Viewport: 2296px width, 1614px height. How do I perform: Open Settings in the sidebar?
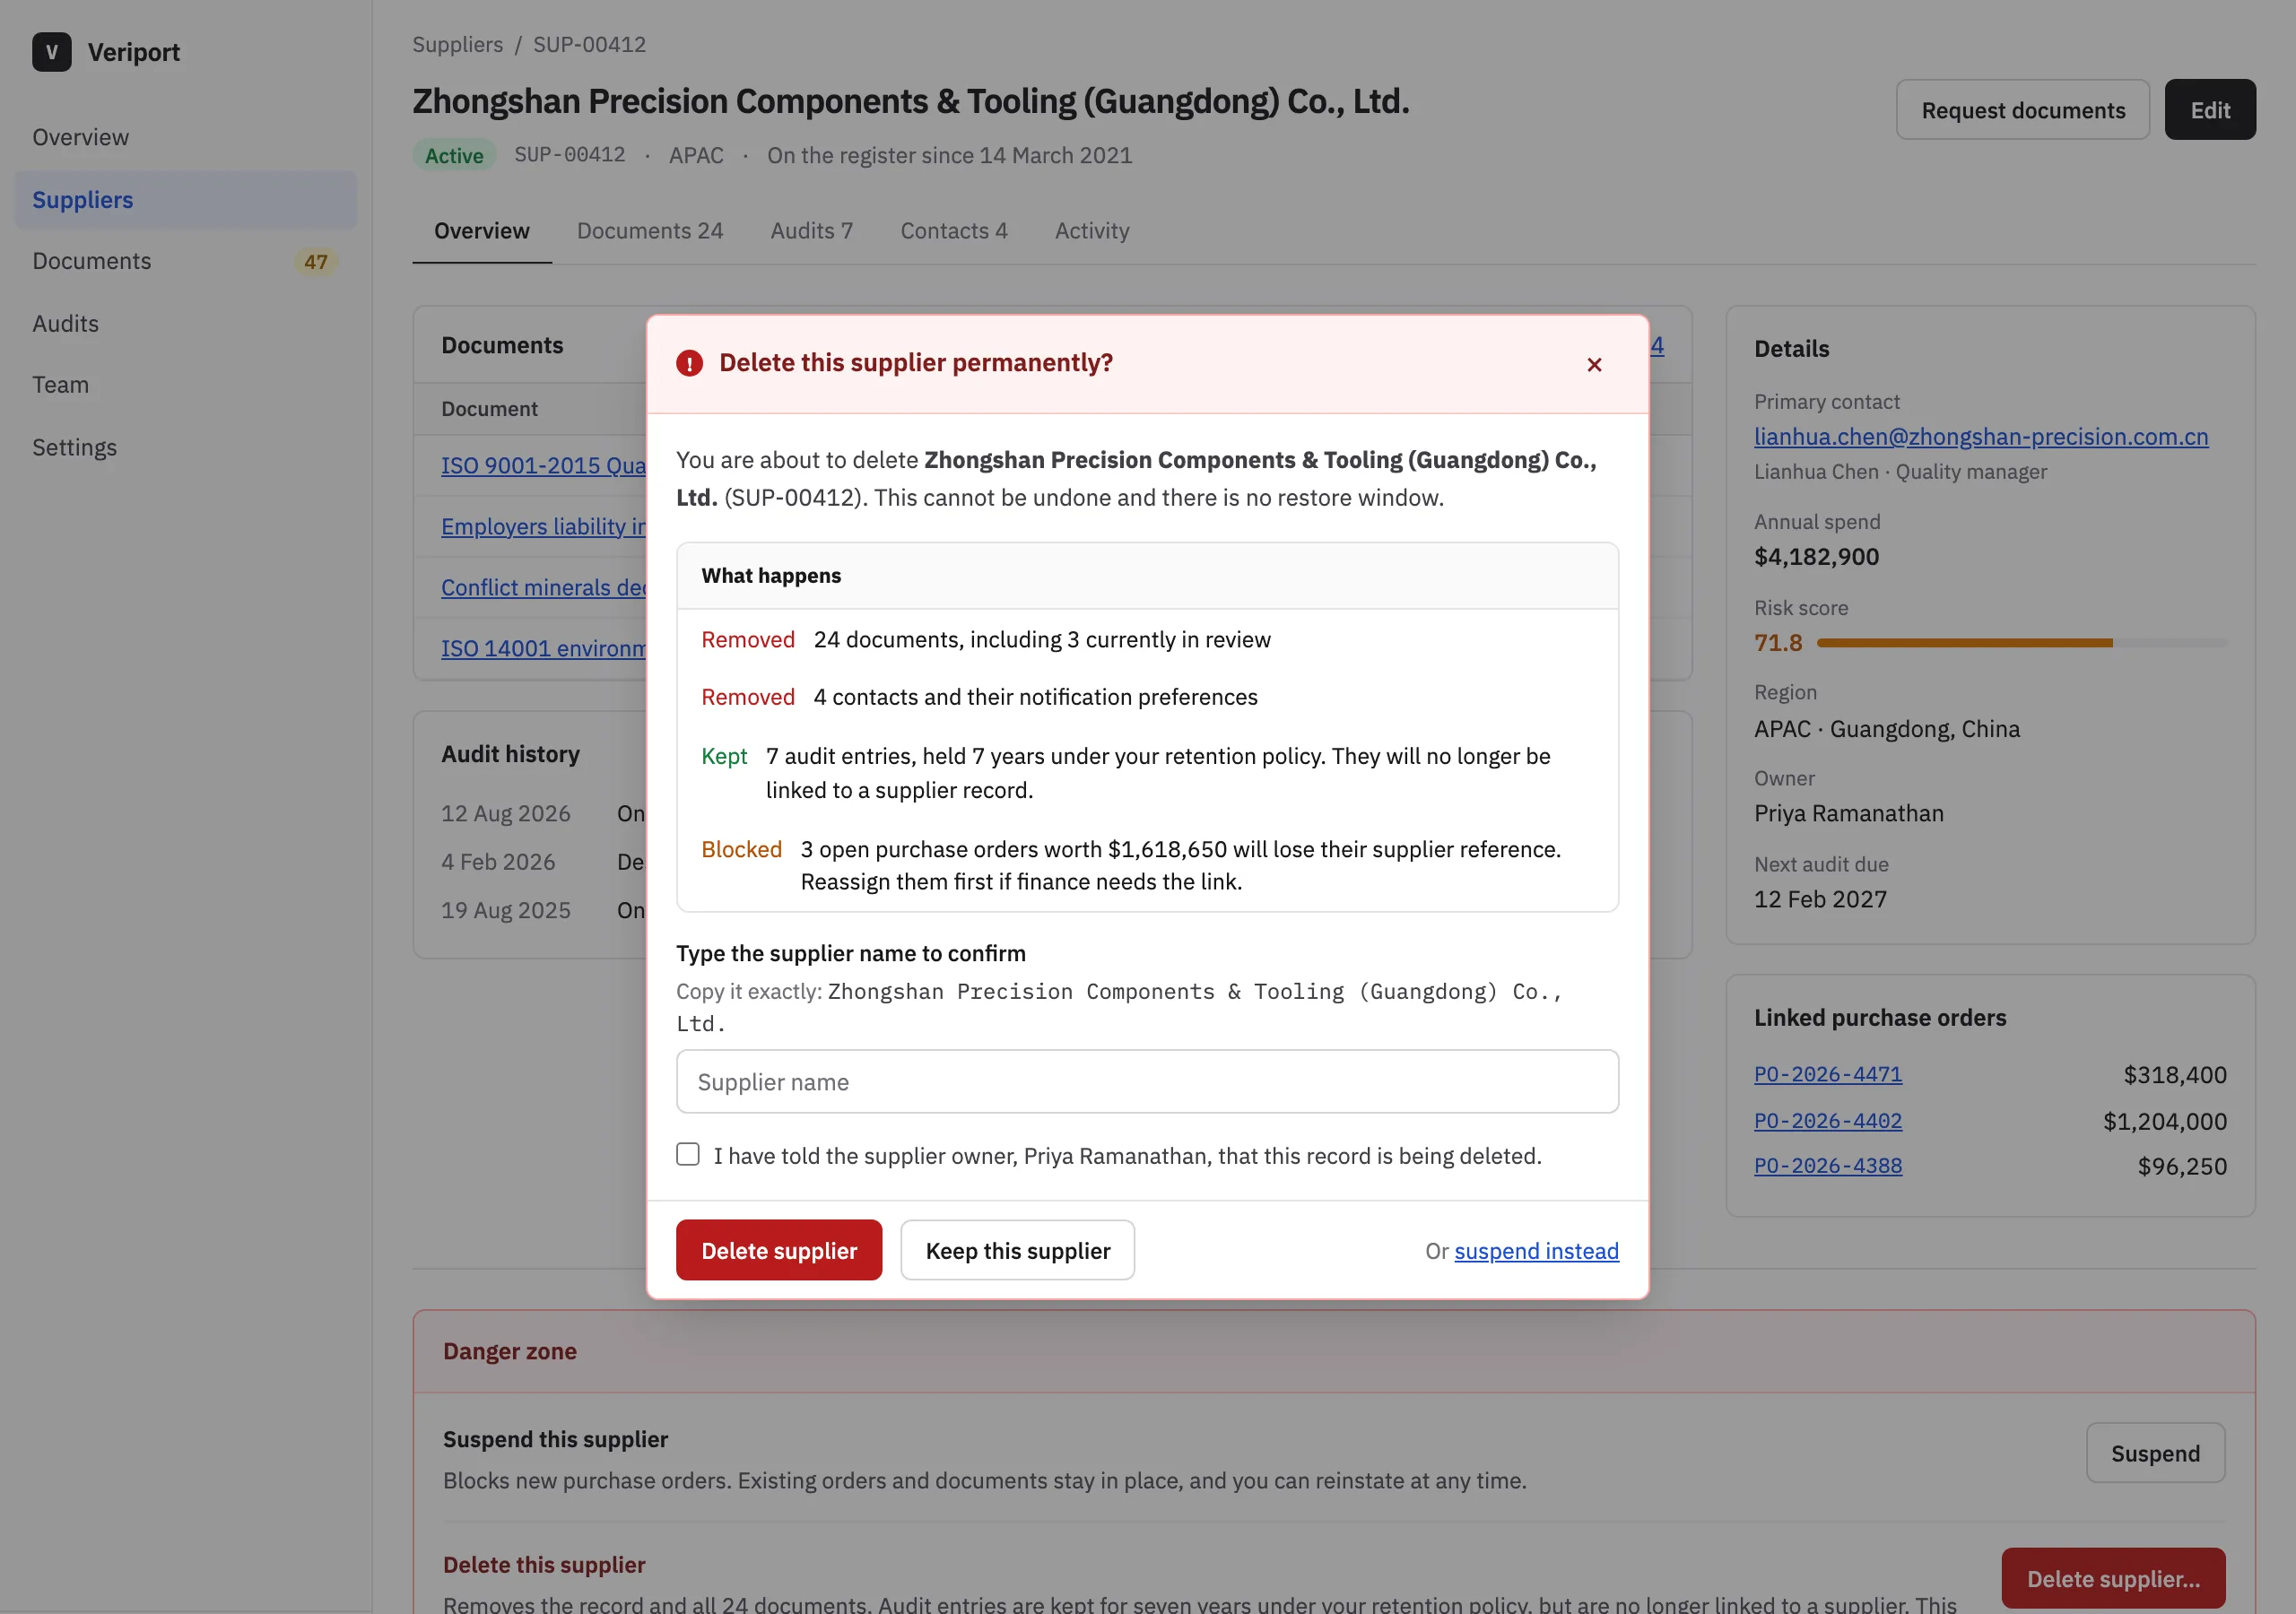[185, 447]
